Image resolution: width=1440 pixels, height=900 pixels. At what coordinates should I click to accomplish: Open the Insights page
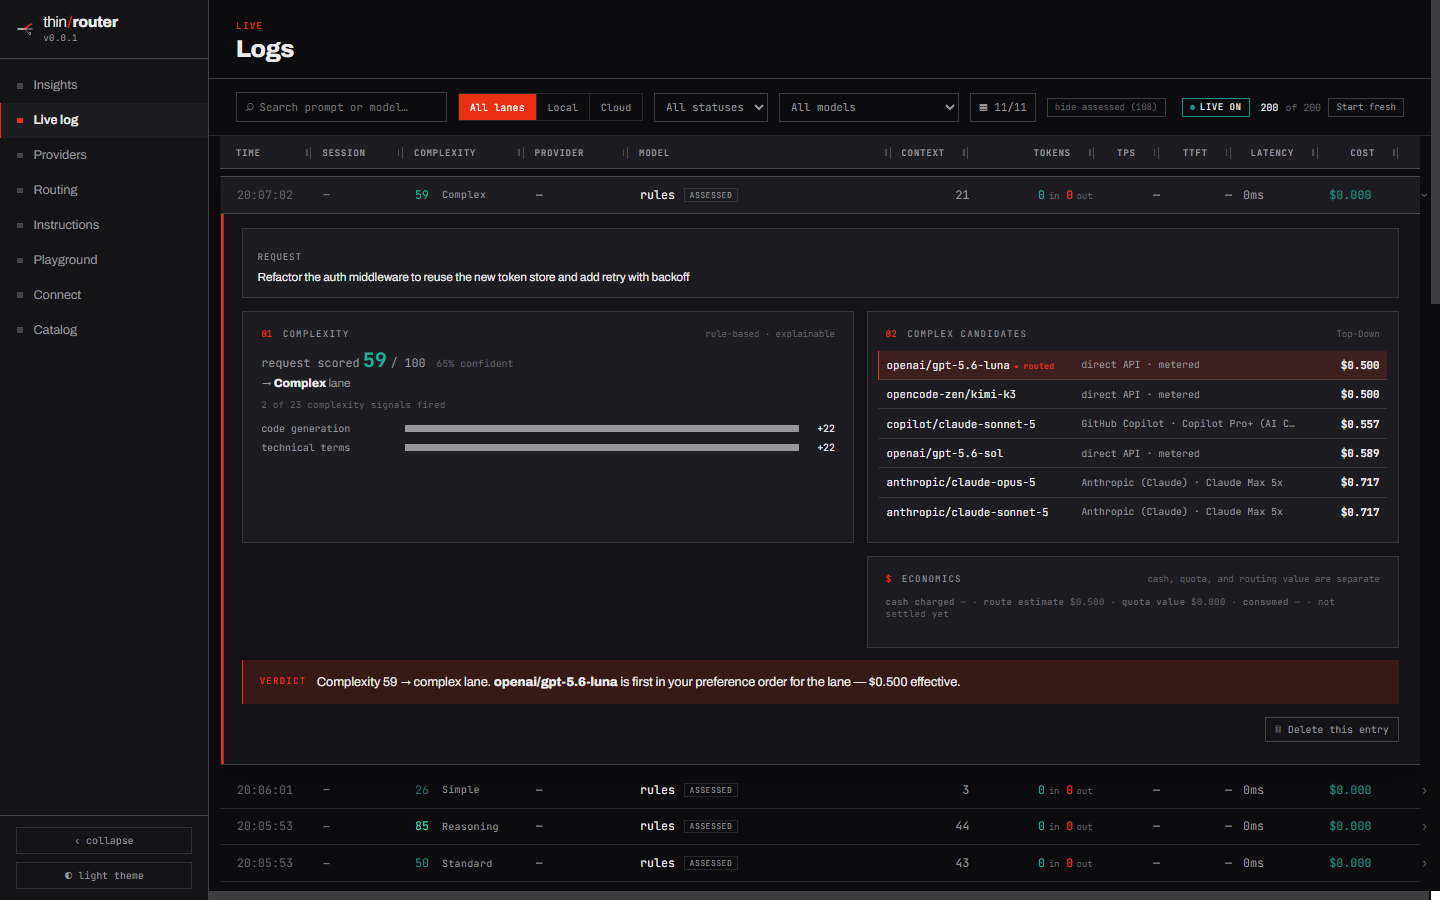104,85
